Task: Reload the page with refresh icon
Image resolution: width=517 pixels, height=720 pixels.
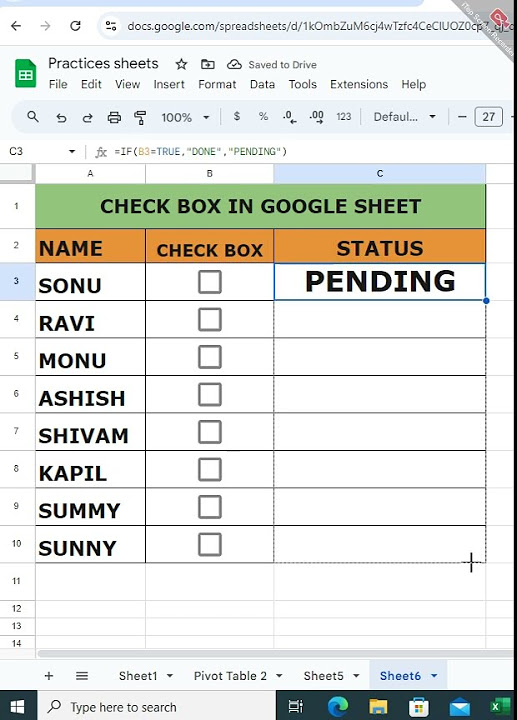Action: pyautogui.click(x=75, y=26)
